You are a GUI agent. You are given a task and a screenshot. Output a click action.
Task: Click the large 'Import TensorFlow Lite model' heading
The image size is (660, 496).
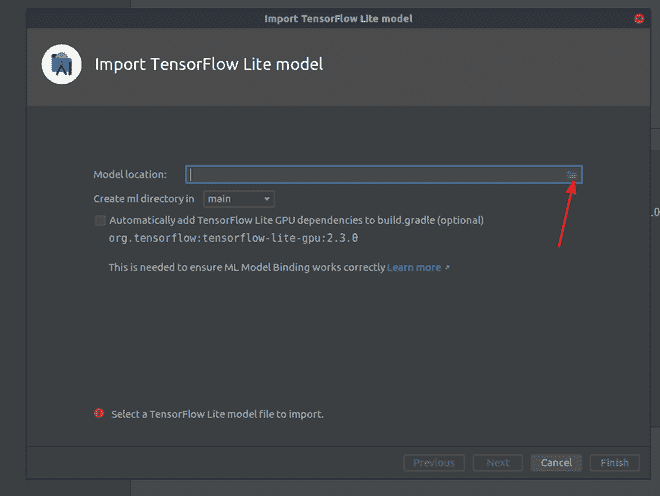pos(208,65)
